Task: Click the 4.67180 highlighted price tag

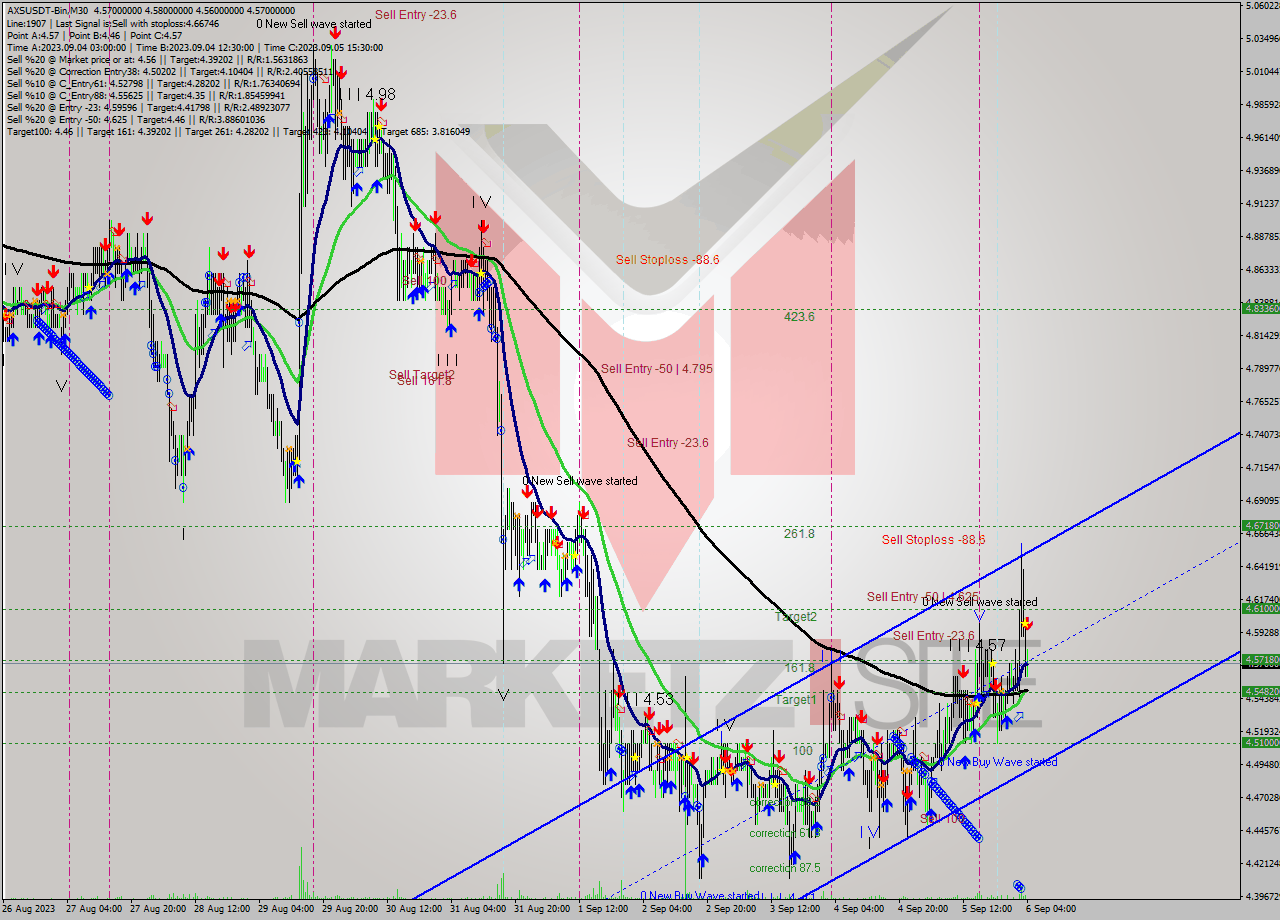Action: (x=1260, y=525)
